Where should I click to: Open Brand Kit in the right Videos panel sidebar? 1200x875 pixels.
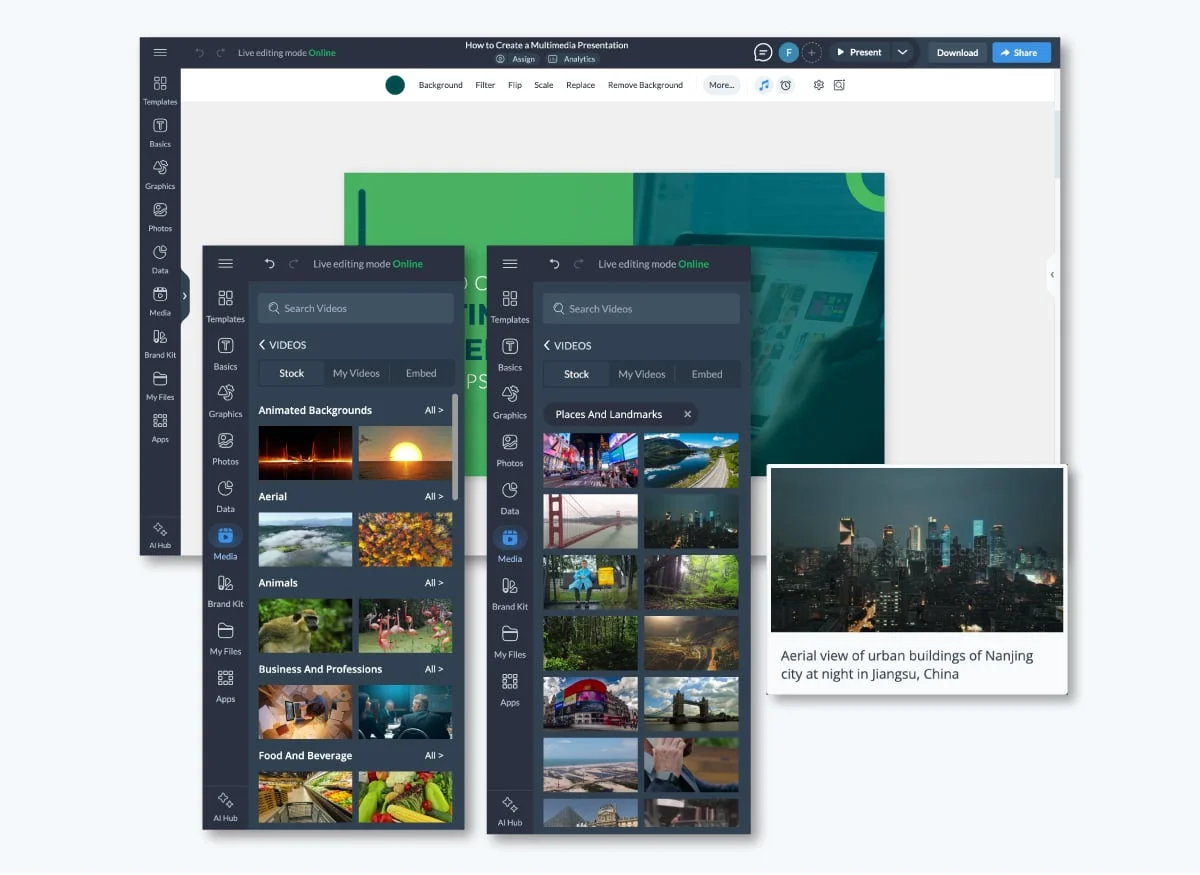coord(510,594)
